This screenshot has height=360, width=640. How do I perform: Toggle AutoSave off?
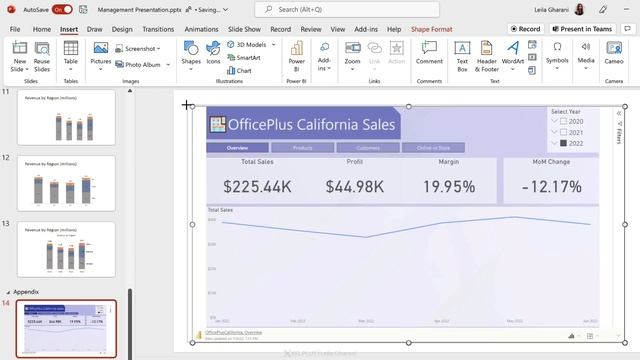click(x=62, y=9)
